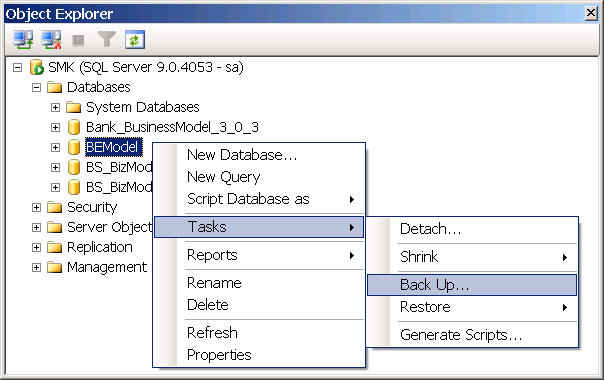Choose Delete from context menu
Screen dimensions: 604x380
click(x=259, y=305)
